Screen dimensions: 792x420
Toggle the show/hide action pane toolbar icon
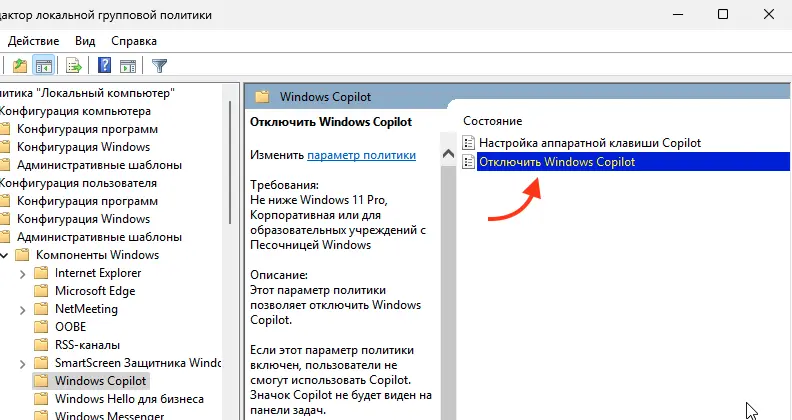click(x=128, y=66)
